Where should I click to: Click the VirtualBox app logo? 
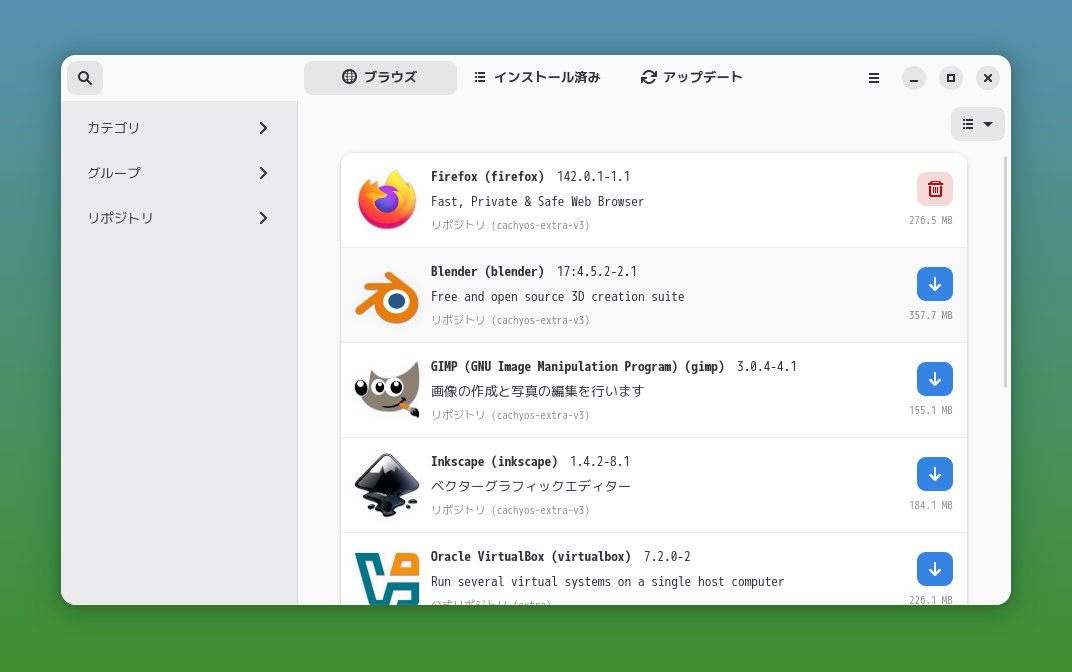coord(387,578)
